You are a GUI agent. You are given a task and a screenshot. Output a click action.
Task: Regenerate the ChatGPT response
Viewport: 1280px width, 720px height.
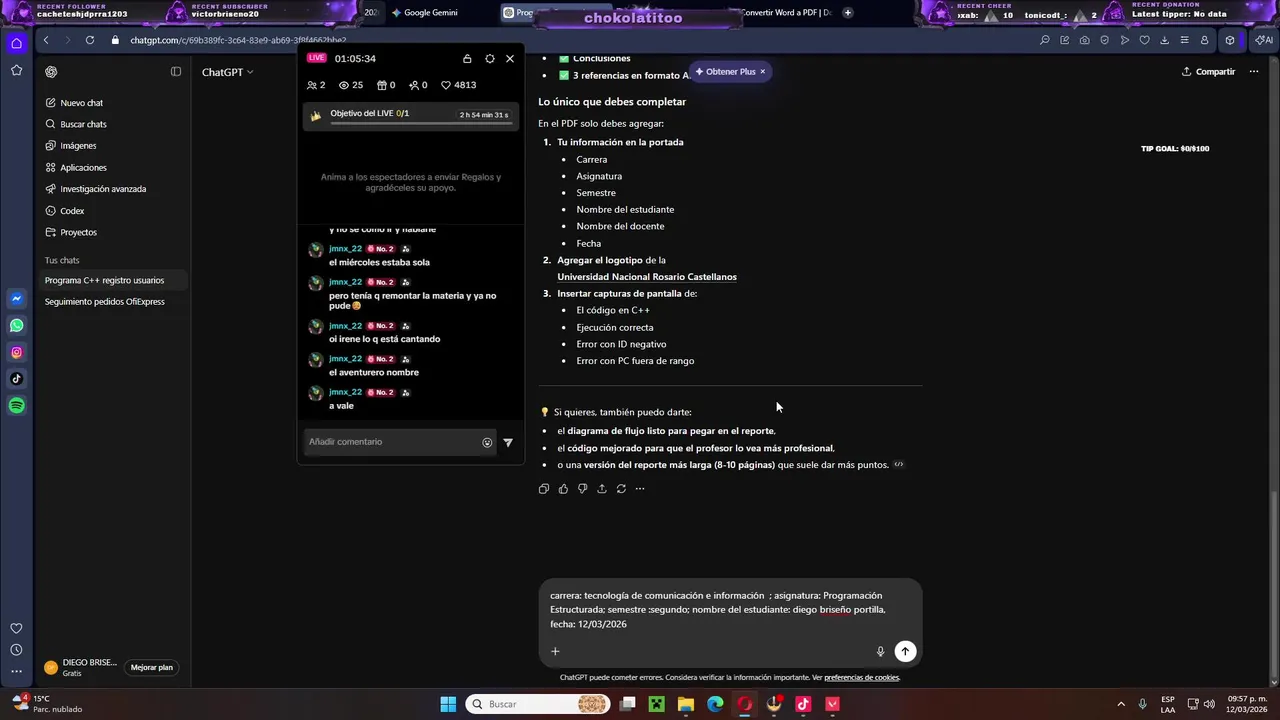[621, 489]
